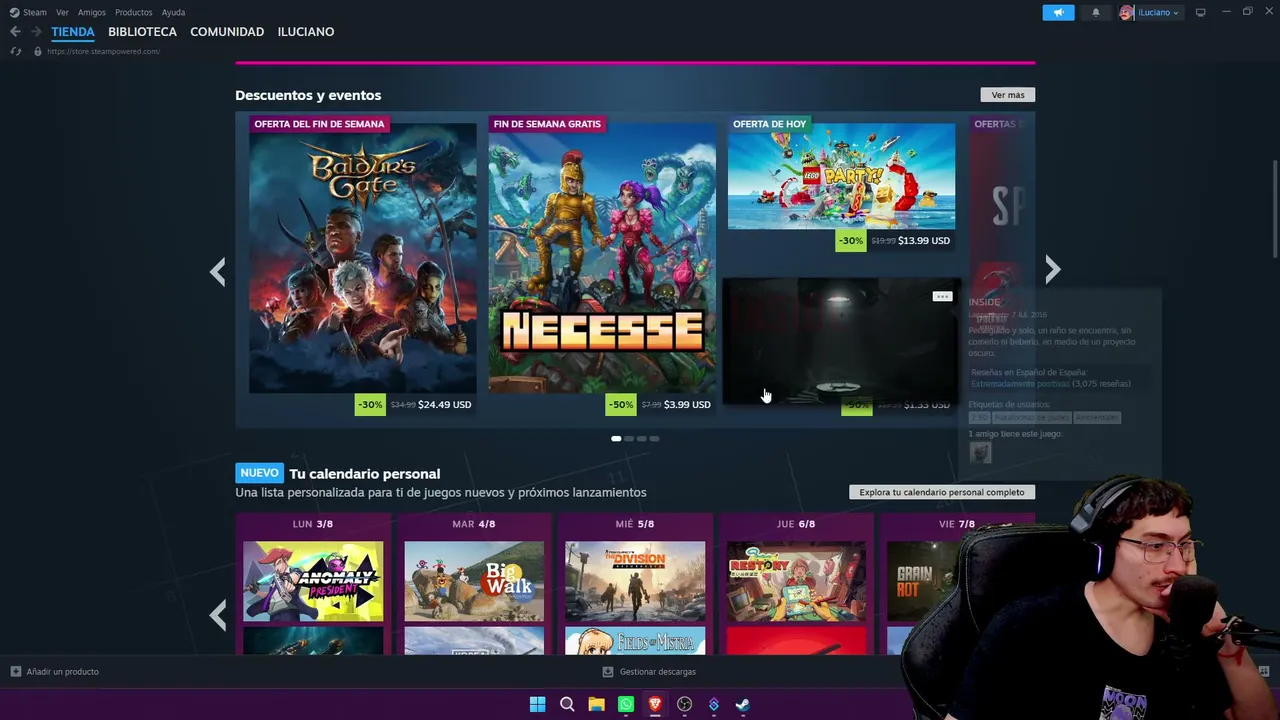Open WhatsApp from the taskbar
Viewport: 1280px width, 720px height.
626,704
